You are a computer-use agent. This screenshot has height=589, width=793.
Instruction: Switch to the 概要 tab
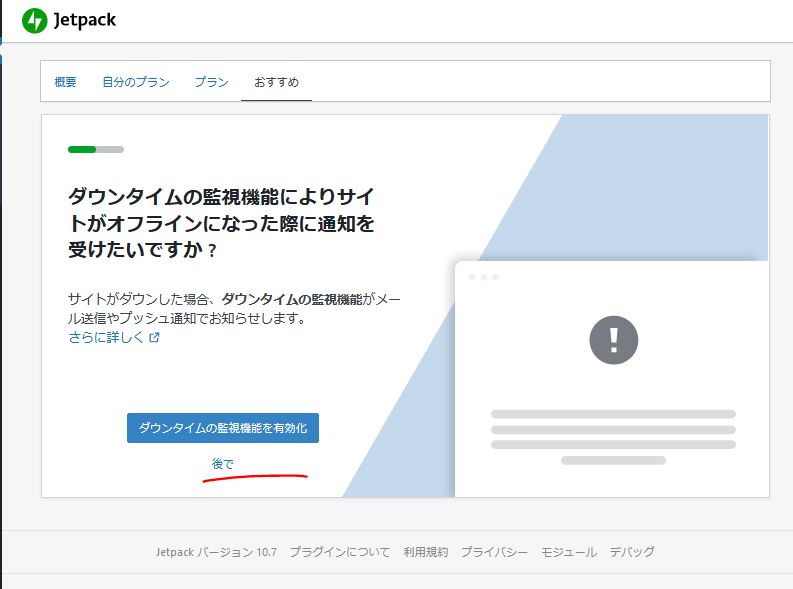point(65,82)
